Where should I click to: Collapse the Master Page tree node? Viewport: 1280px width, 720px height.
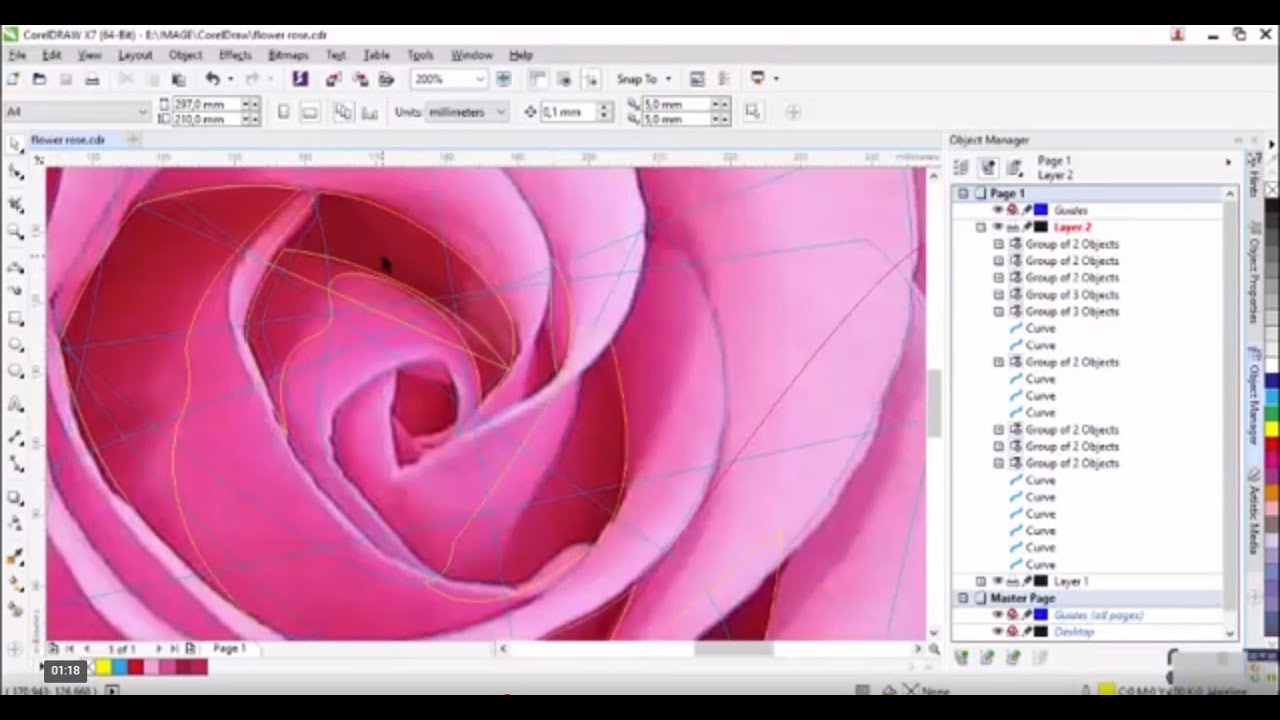(x=963, y=598)
